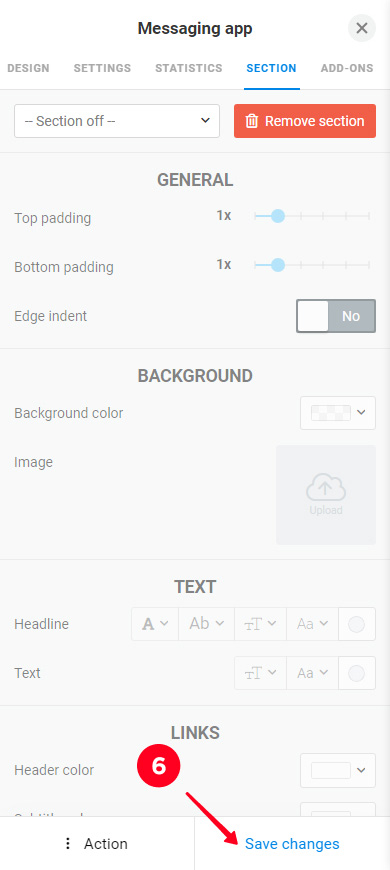Click the Headline color circle swatch
This screenshot has width=390, height=870.
click(x=356, y=624)
